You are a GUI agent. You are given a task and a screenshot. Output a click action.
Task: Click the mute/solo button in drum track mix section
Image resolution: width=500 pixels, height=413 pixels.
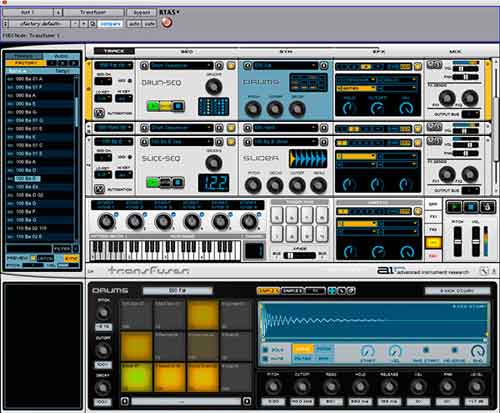tap(435, 65)
